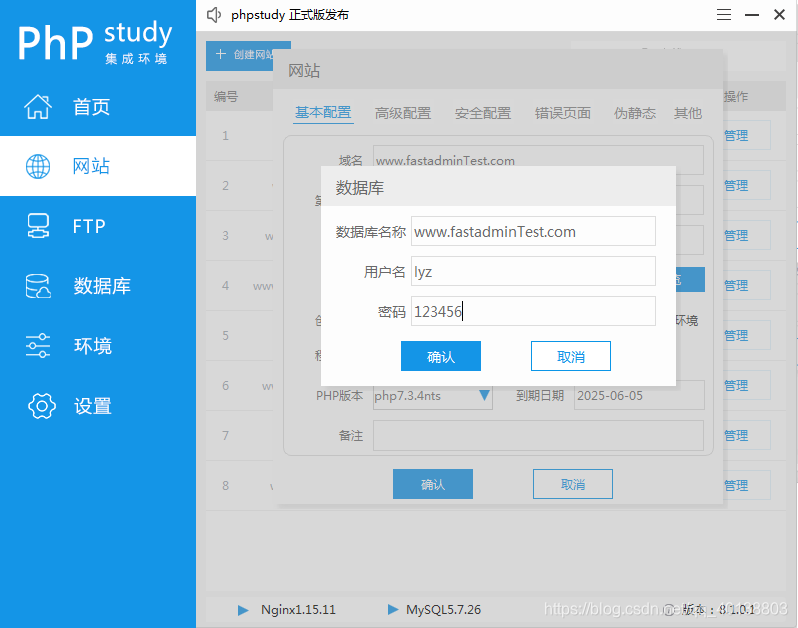Open the hamburger menu icon
Image resolution: width=798 pixels, height=628 pixels.
[724, 15]
